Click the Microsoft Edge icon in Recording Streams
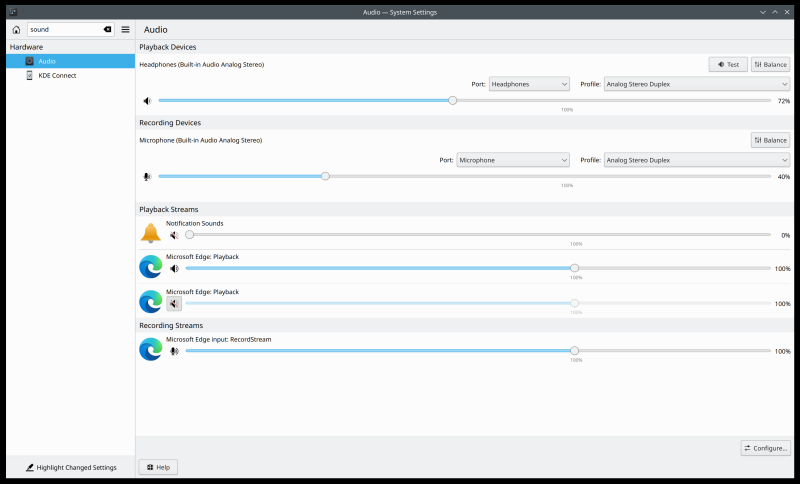 pyautogui.click(x=150, y=350)
